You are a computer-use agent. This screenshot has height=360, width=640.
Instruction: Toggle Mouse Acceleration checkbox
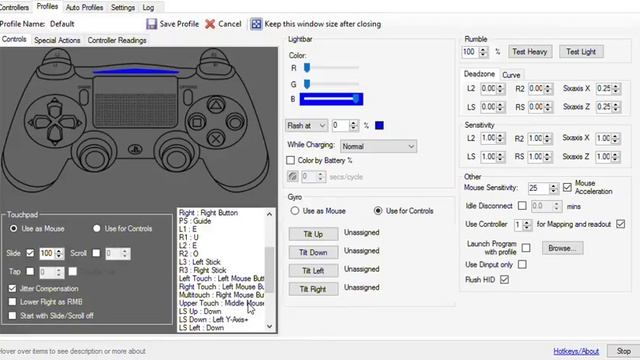pyautogui.click(x=567, y=187)
